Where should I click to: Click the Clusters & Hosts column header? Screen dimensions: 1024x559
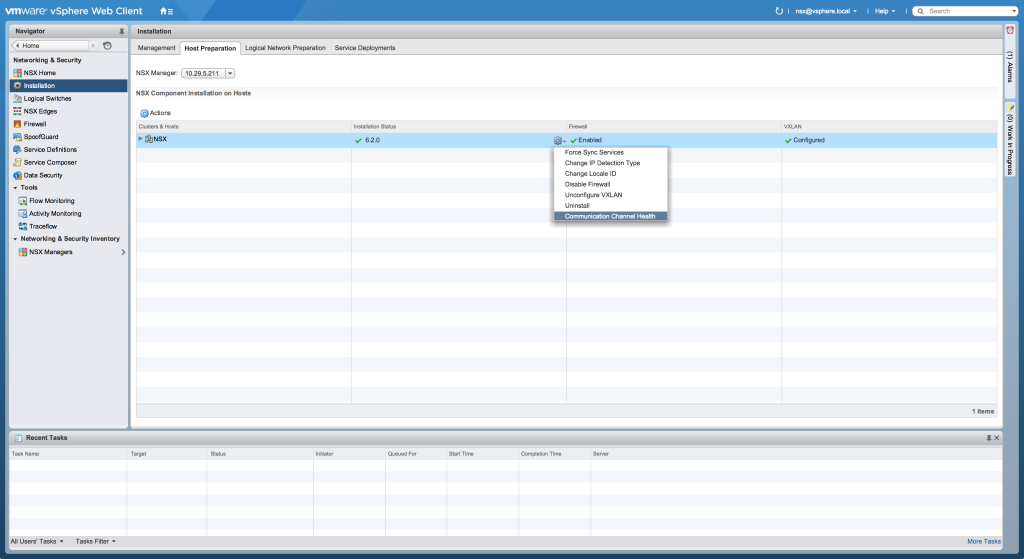pos(244,127)
